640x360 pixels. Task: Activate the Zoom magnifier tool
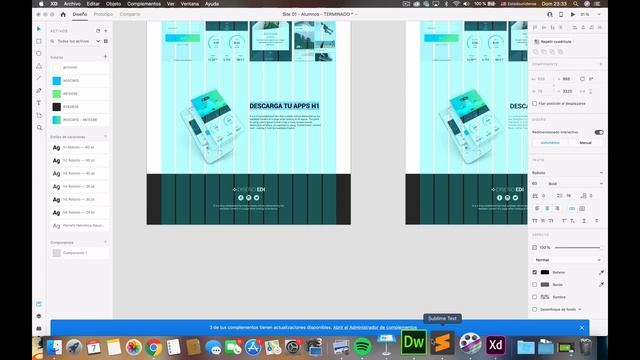click(x=39, y=128)
